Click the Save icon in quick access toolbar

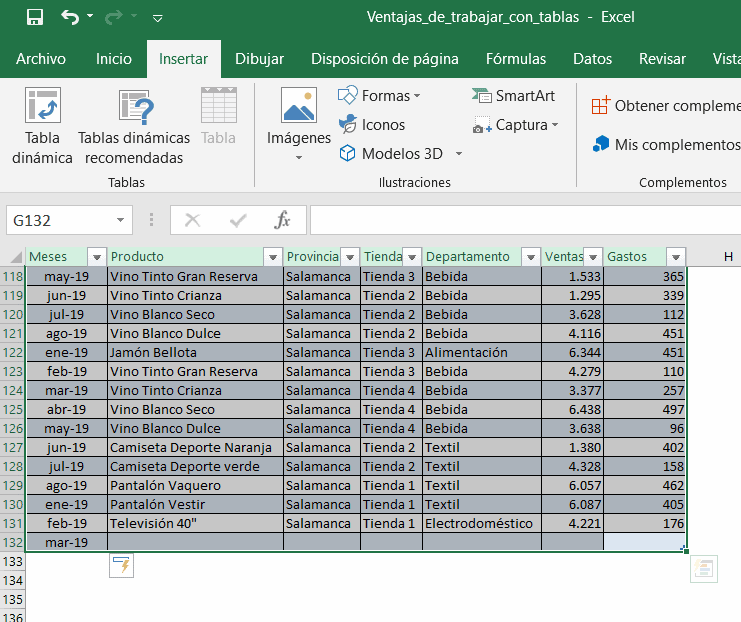(x=34, y=17)
